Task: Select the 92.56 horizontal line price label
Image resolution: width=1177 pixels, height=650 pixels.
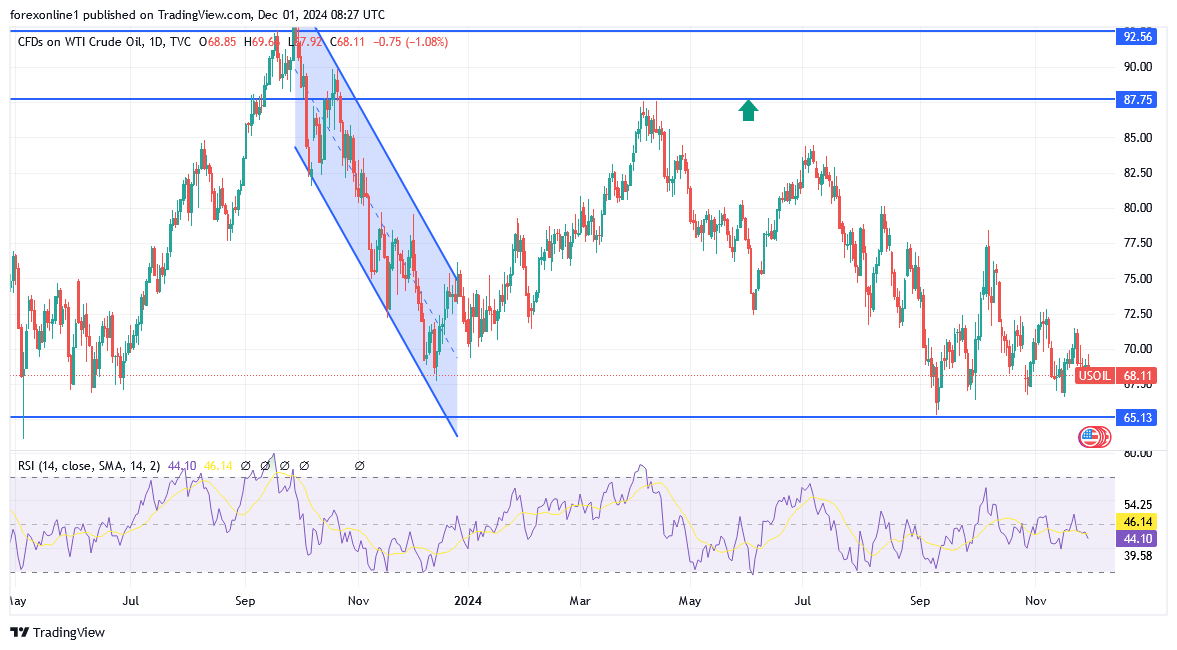Action: coord(1138,36)
